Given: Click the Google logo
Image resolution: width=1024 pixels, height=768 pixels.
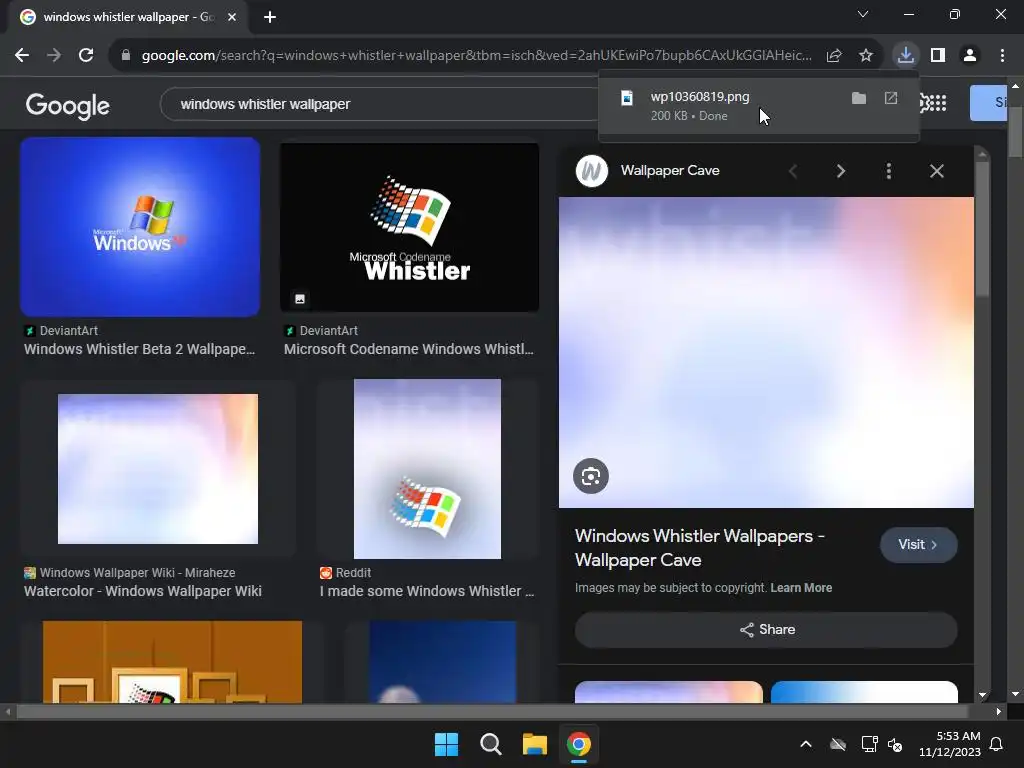Looking at the screenshot, I should click(x=68, y=105).
